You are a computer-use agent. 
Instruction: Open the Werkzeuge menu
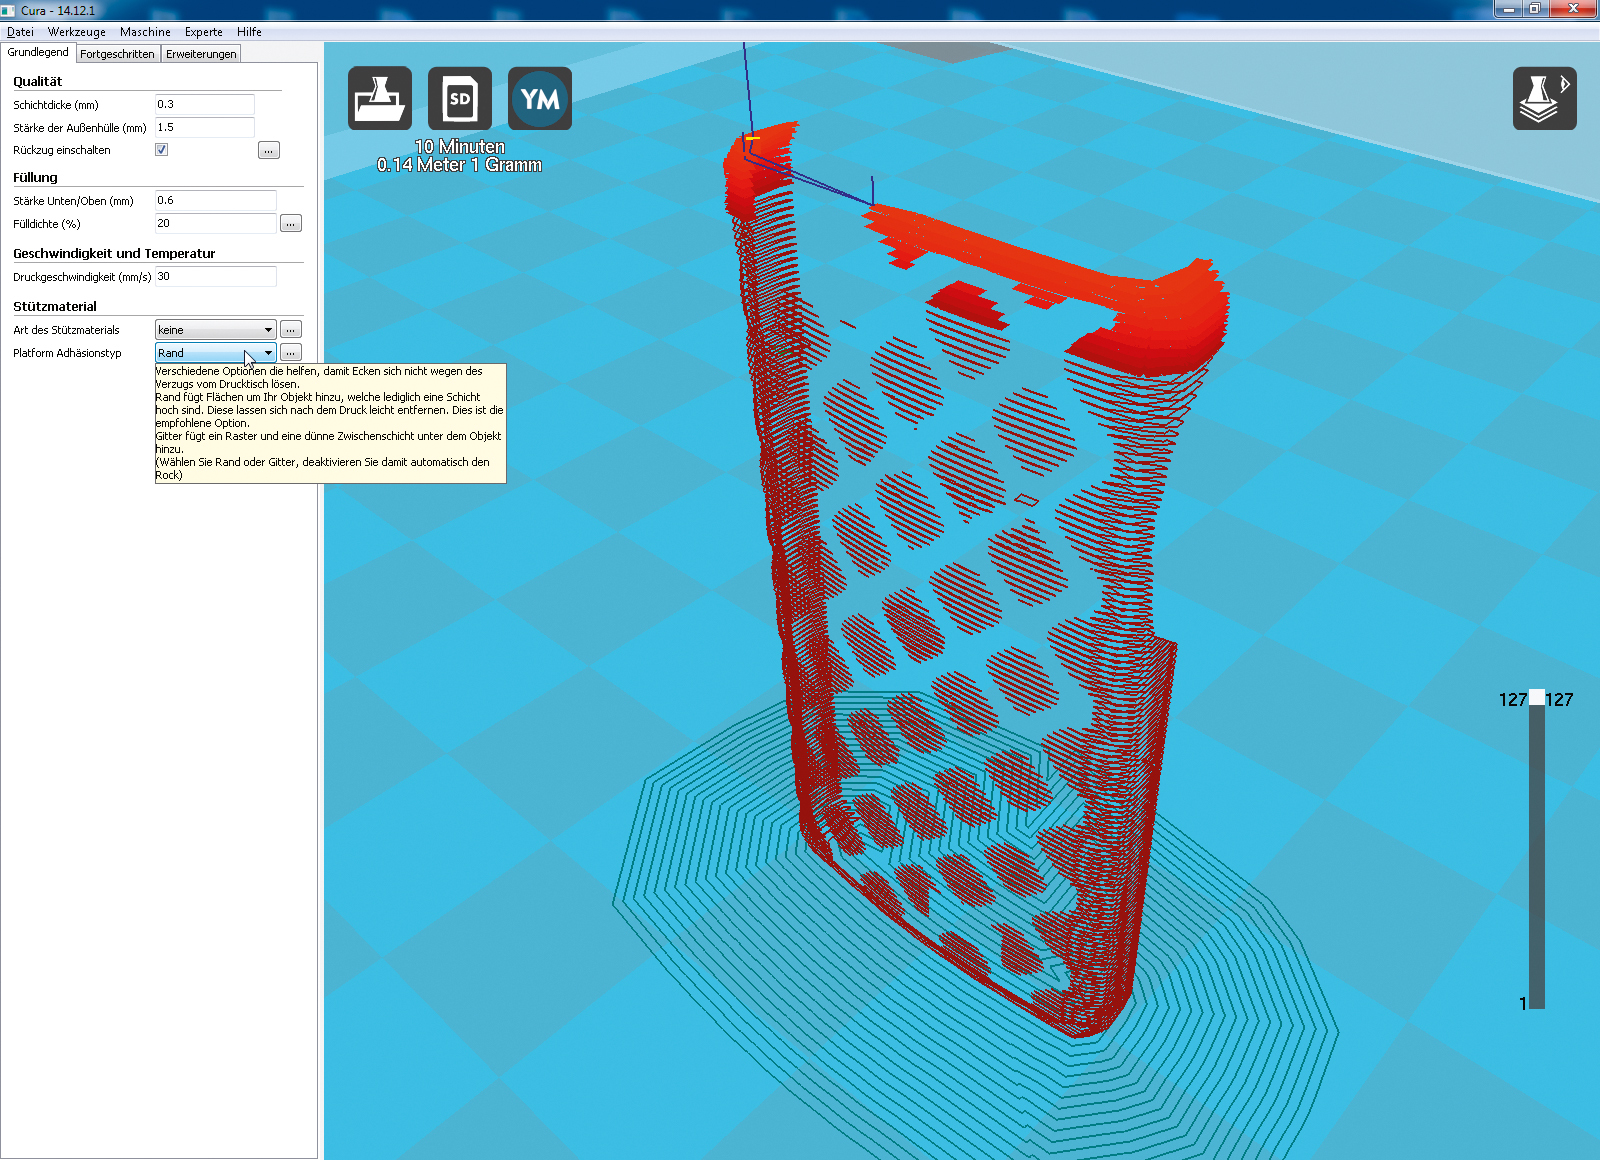point(77,32)
